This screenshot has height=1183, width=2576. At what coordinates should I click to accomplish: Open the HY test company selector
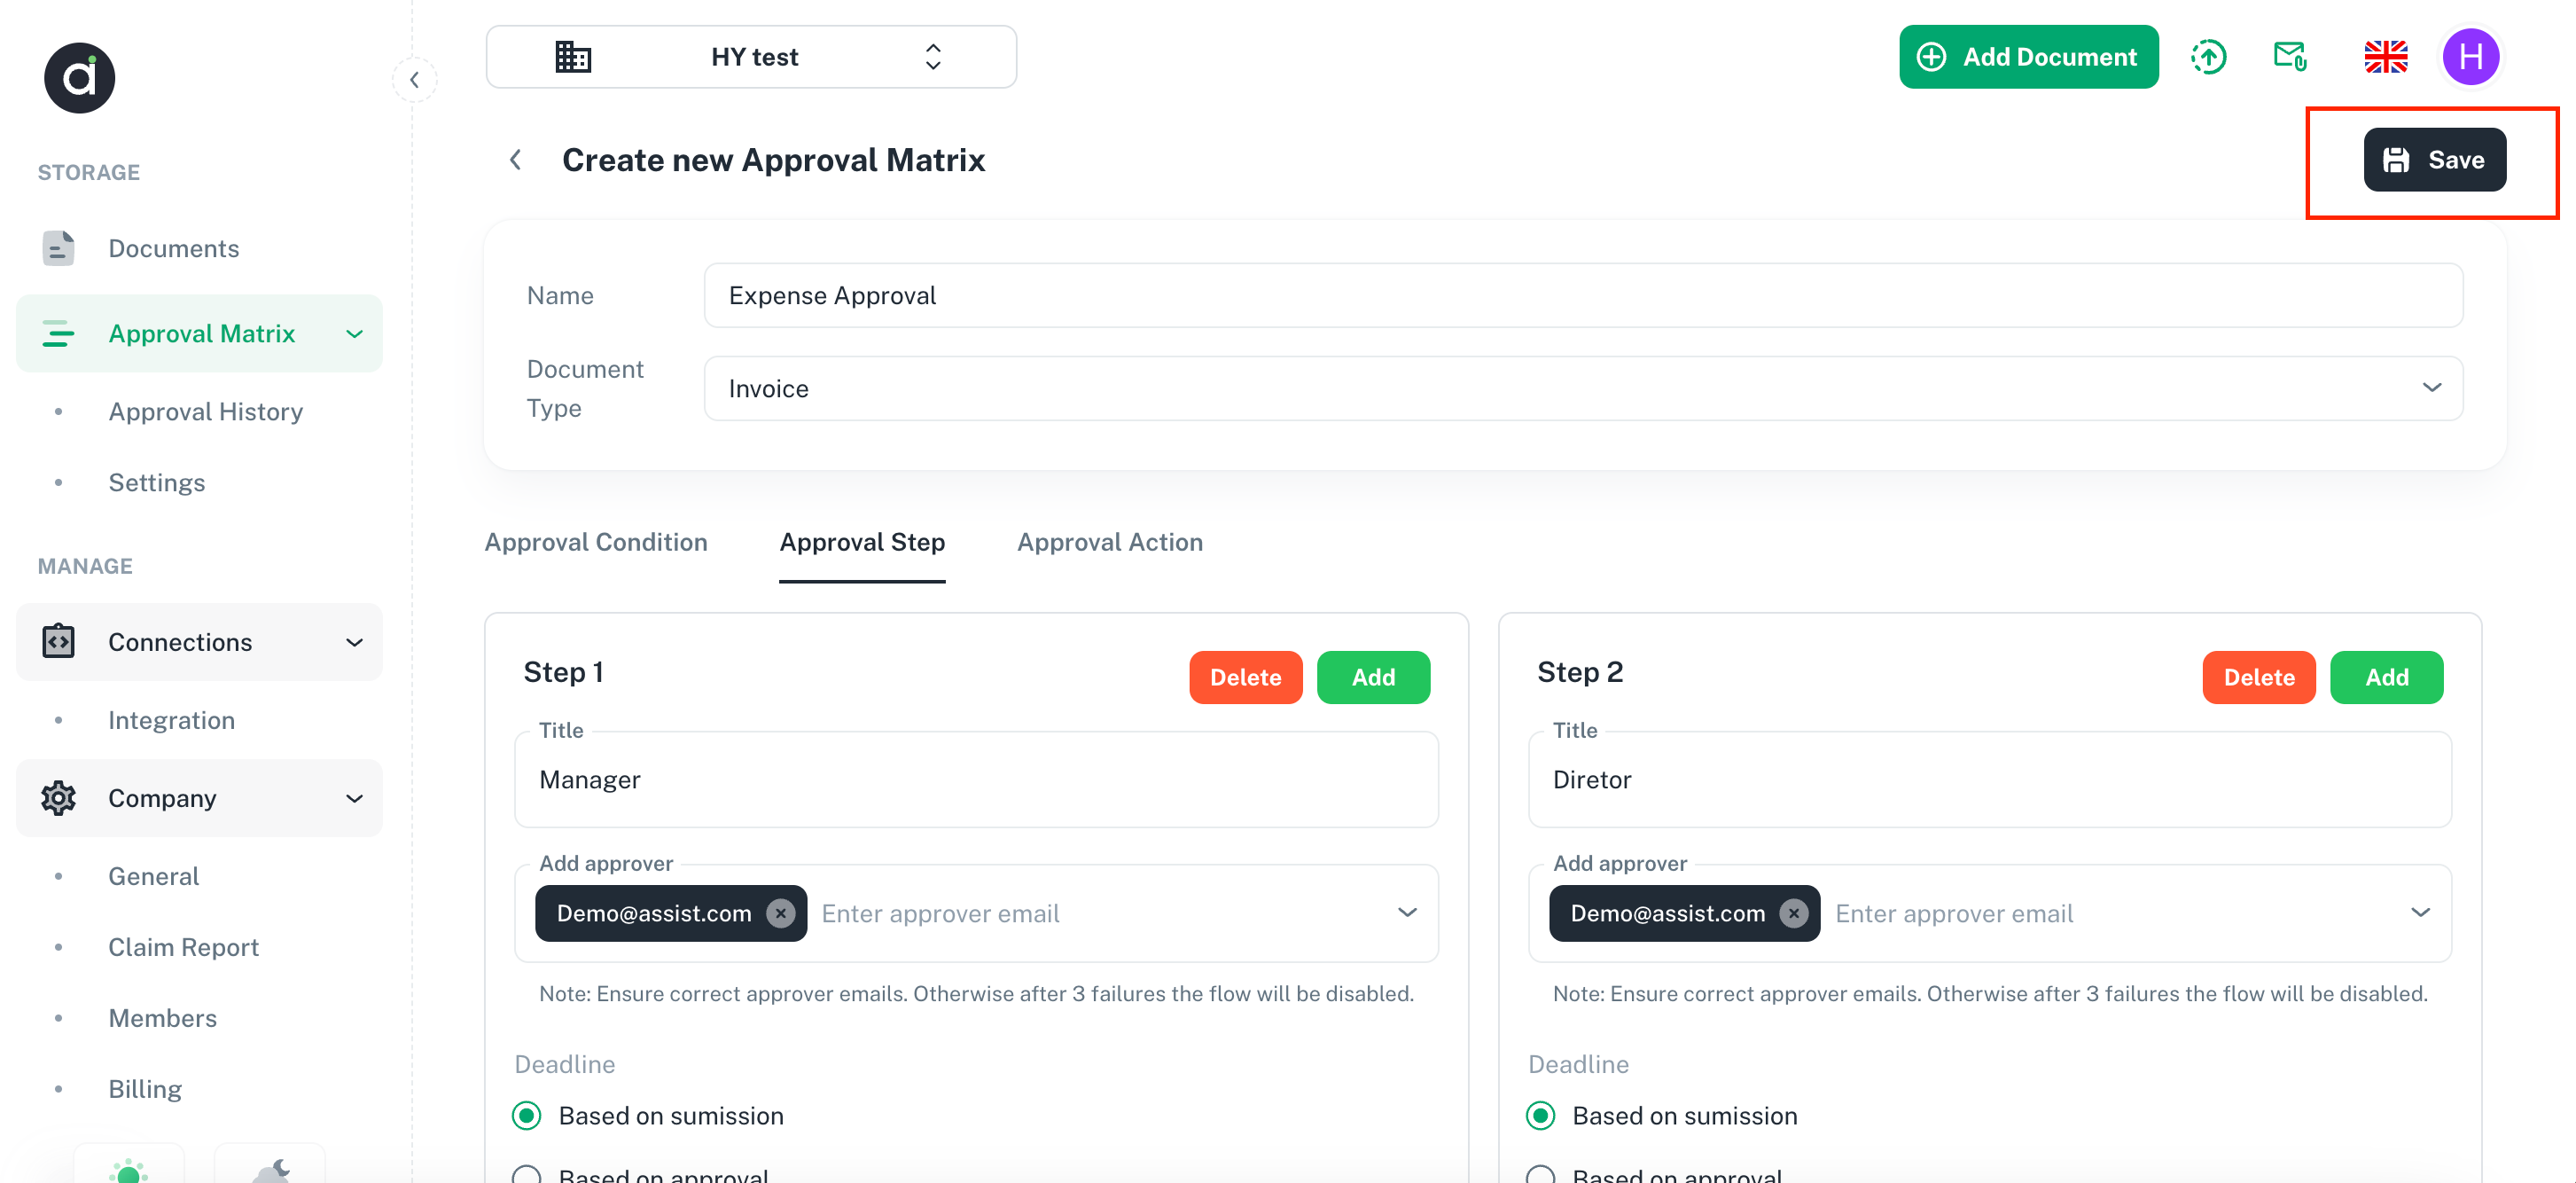(x=751, y=57)
